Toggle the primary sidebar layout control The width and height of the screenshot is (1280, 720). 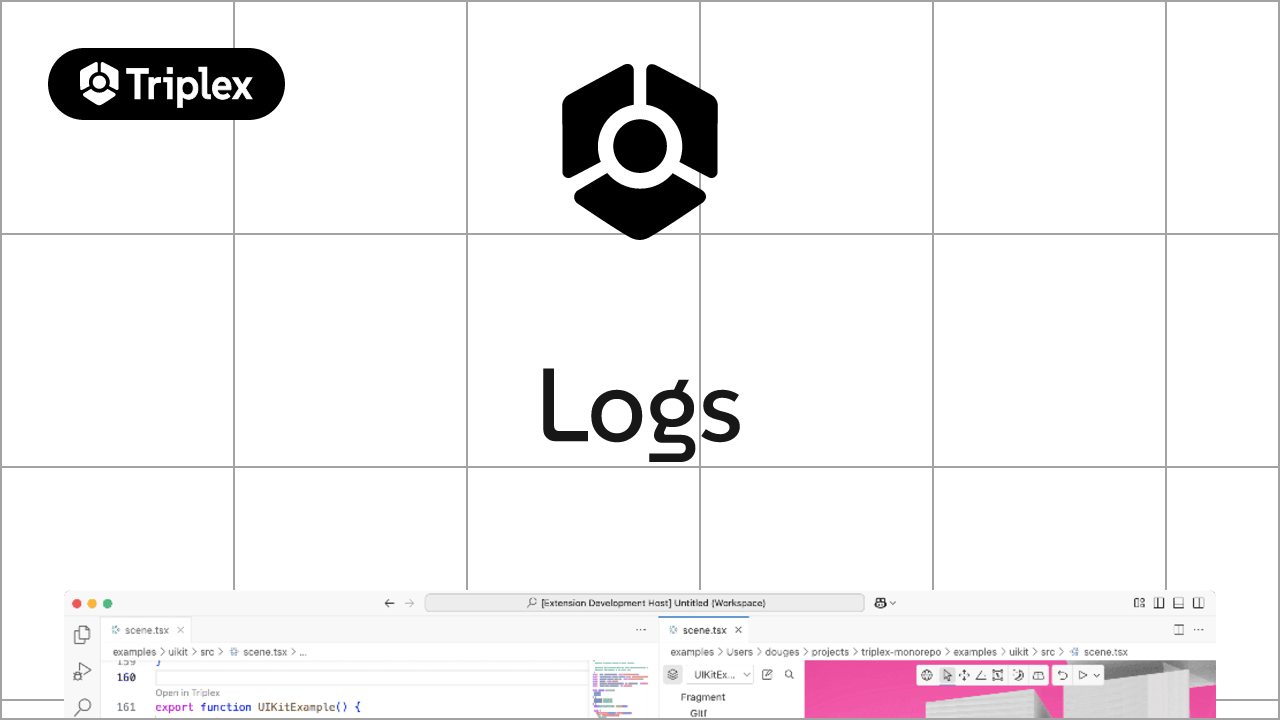[1158, 603]
